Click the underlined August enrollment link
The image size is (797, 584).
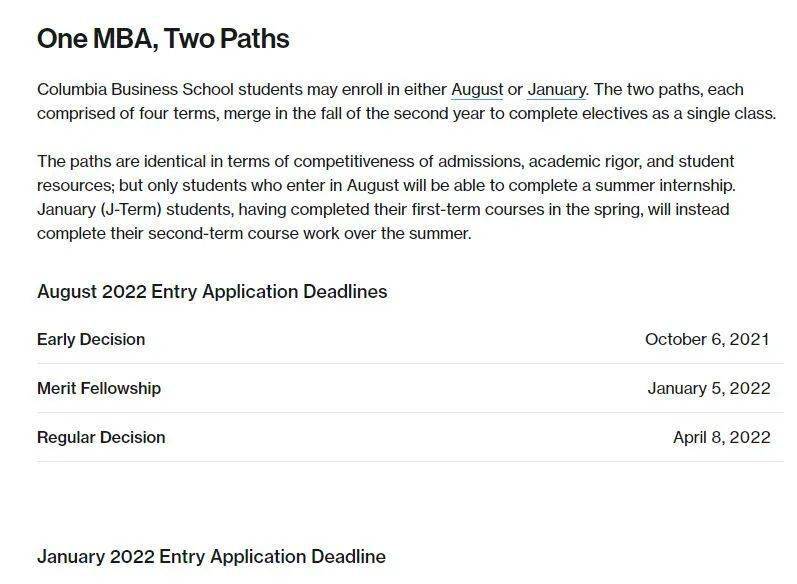(x=477, y=89)
